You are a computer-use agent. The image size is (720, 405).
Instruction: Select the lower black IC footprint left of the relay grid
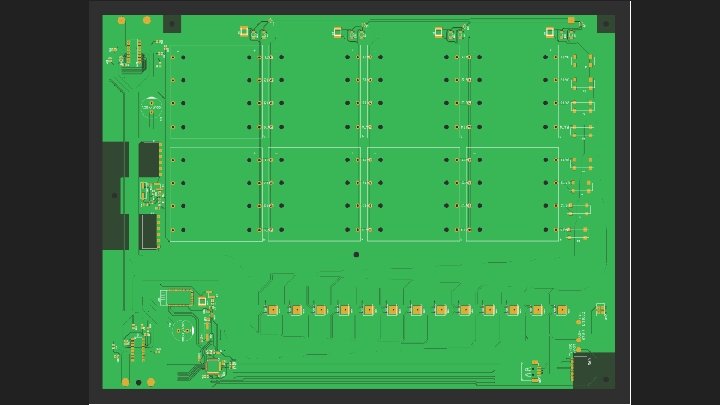(148, 232)
